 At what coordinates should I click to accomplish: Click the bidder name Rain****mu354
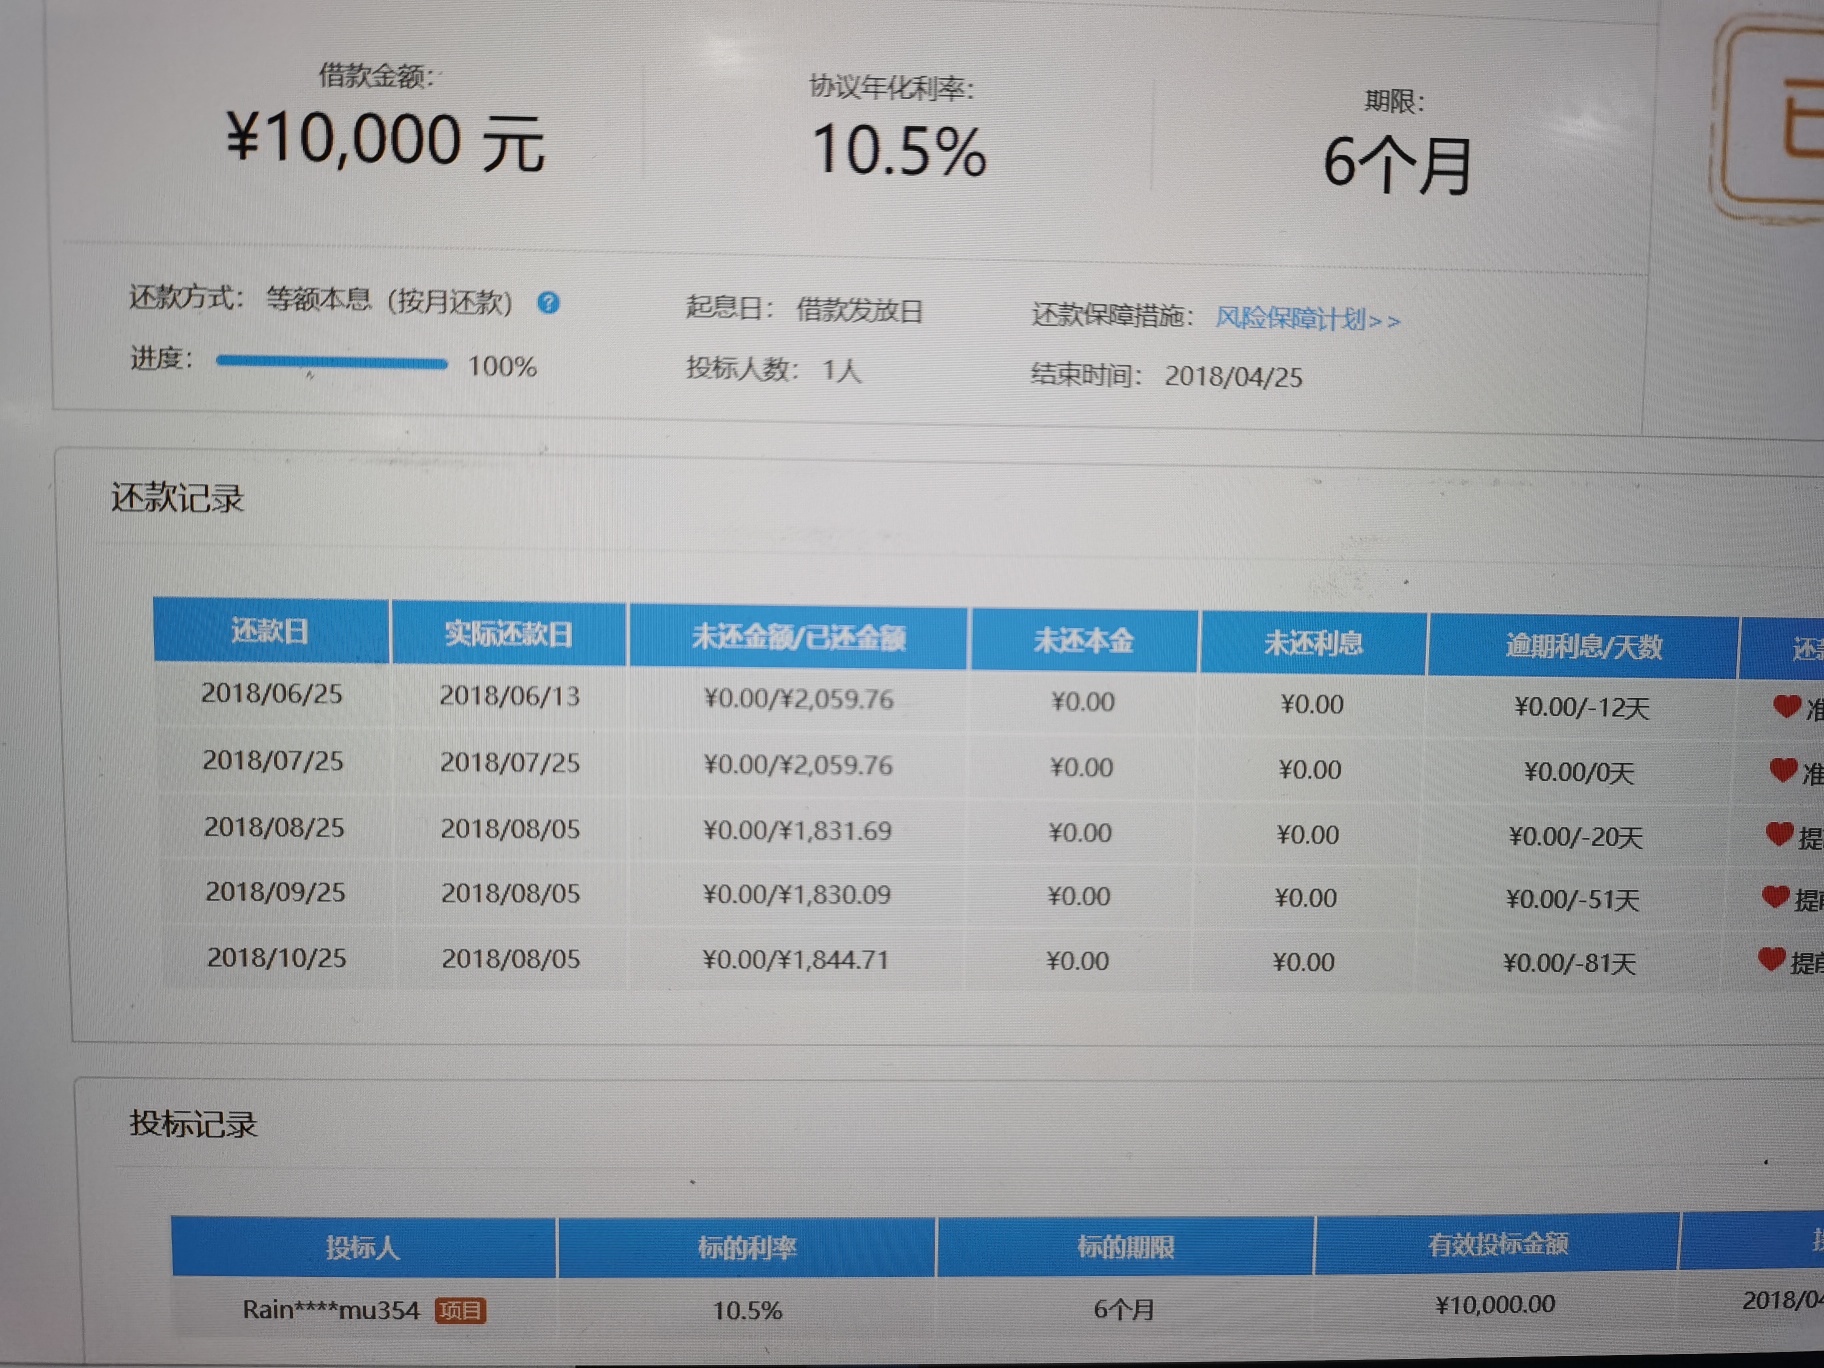tap(330, 1310)
